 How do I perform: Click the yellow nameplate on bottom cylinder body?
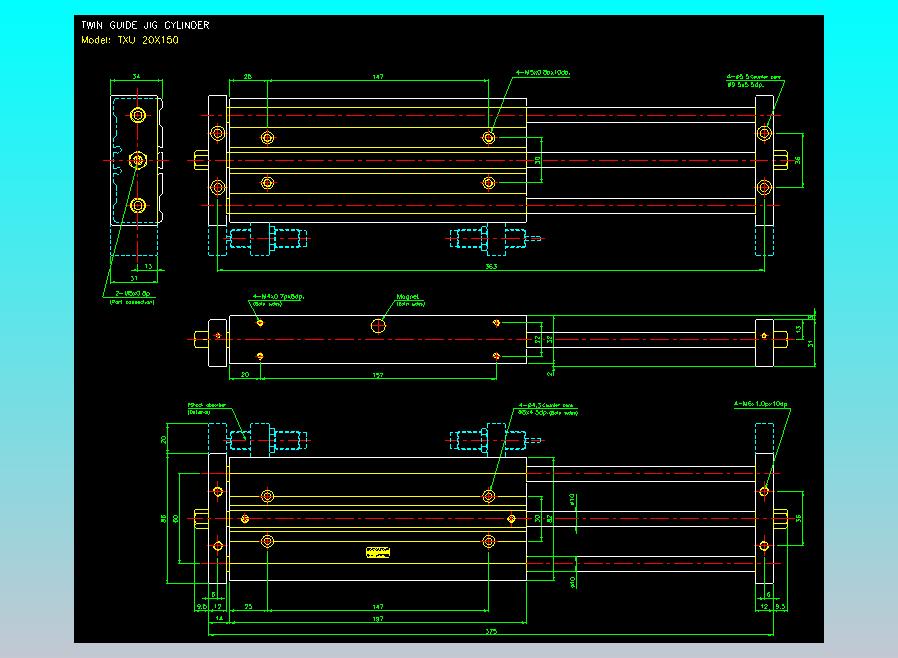pyautogui.click(x=378, y=553)
